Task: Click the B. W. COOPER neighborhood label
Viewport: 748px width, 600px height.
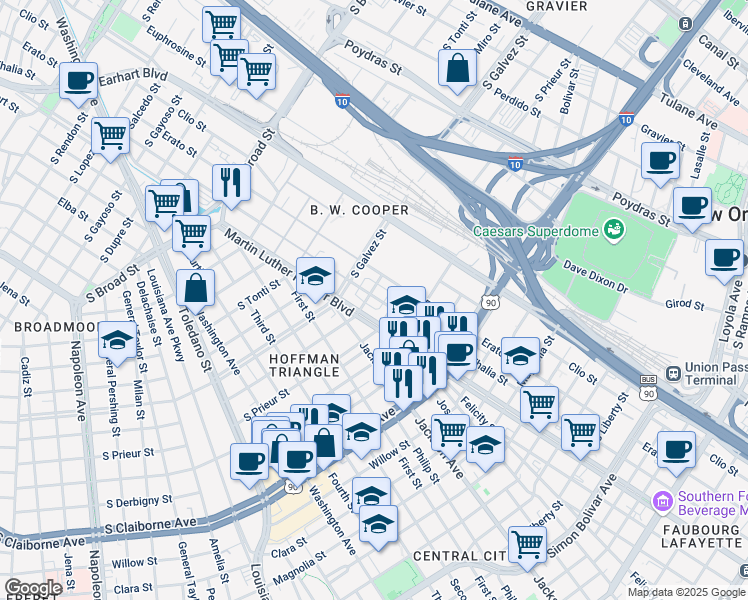Action: pos(359,210)
